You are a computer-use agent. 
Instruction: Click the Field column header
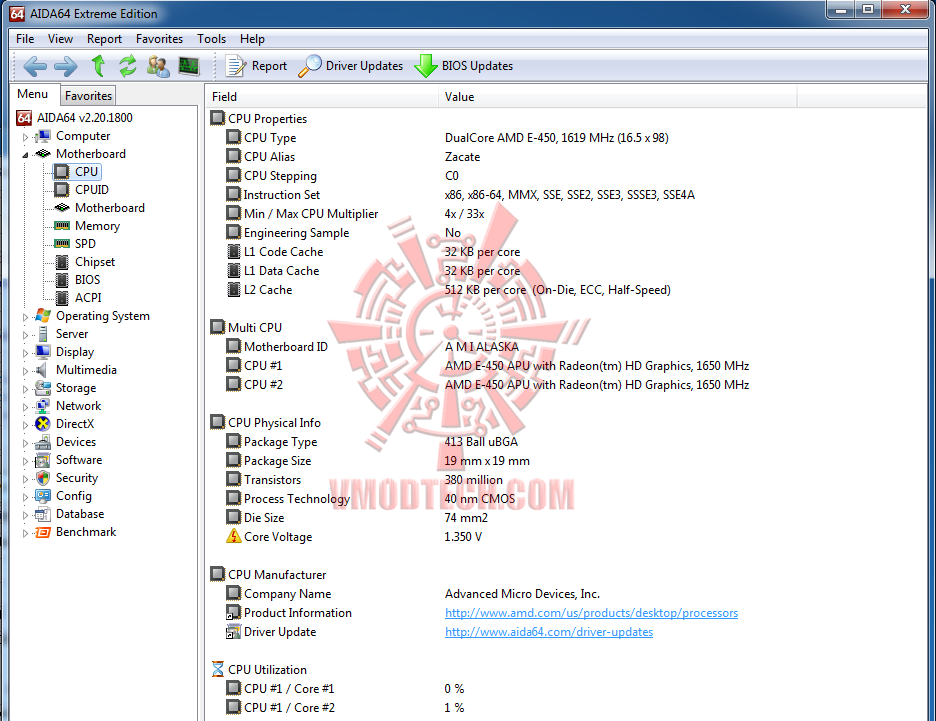click(322, 97)
